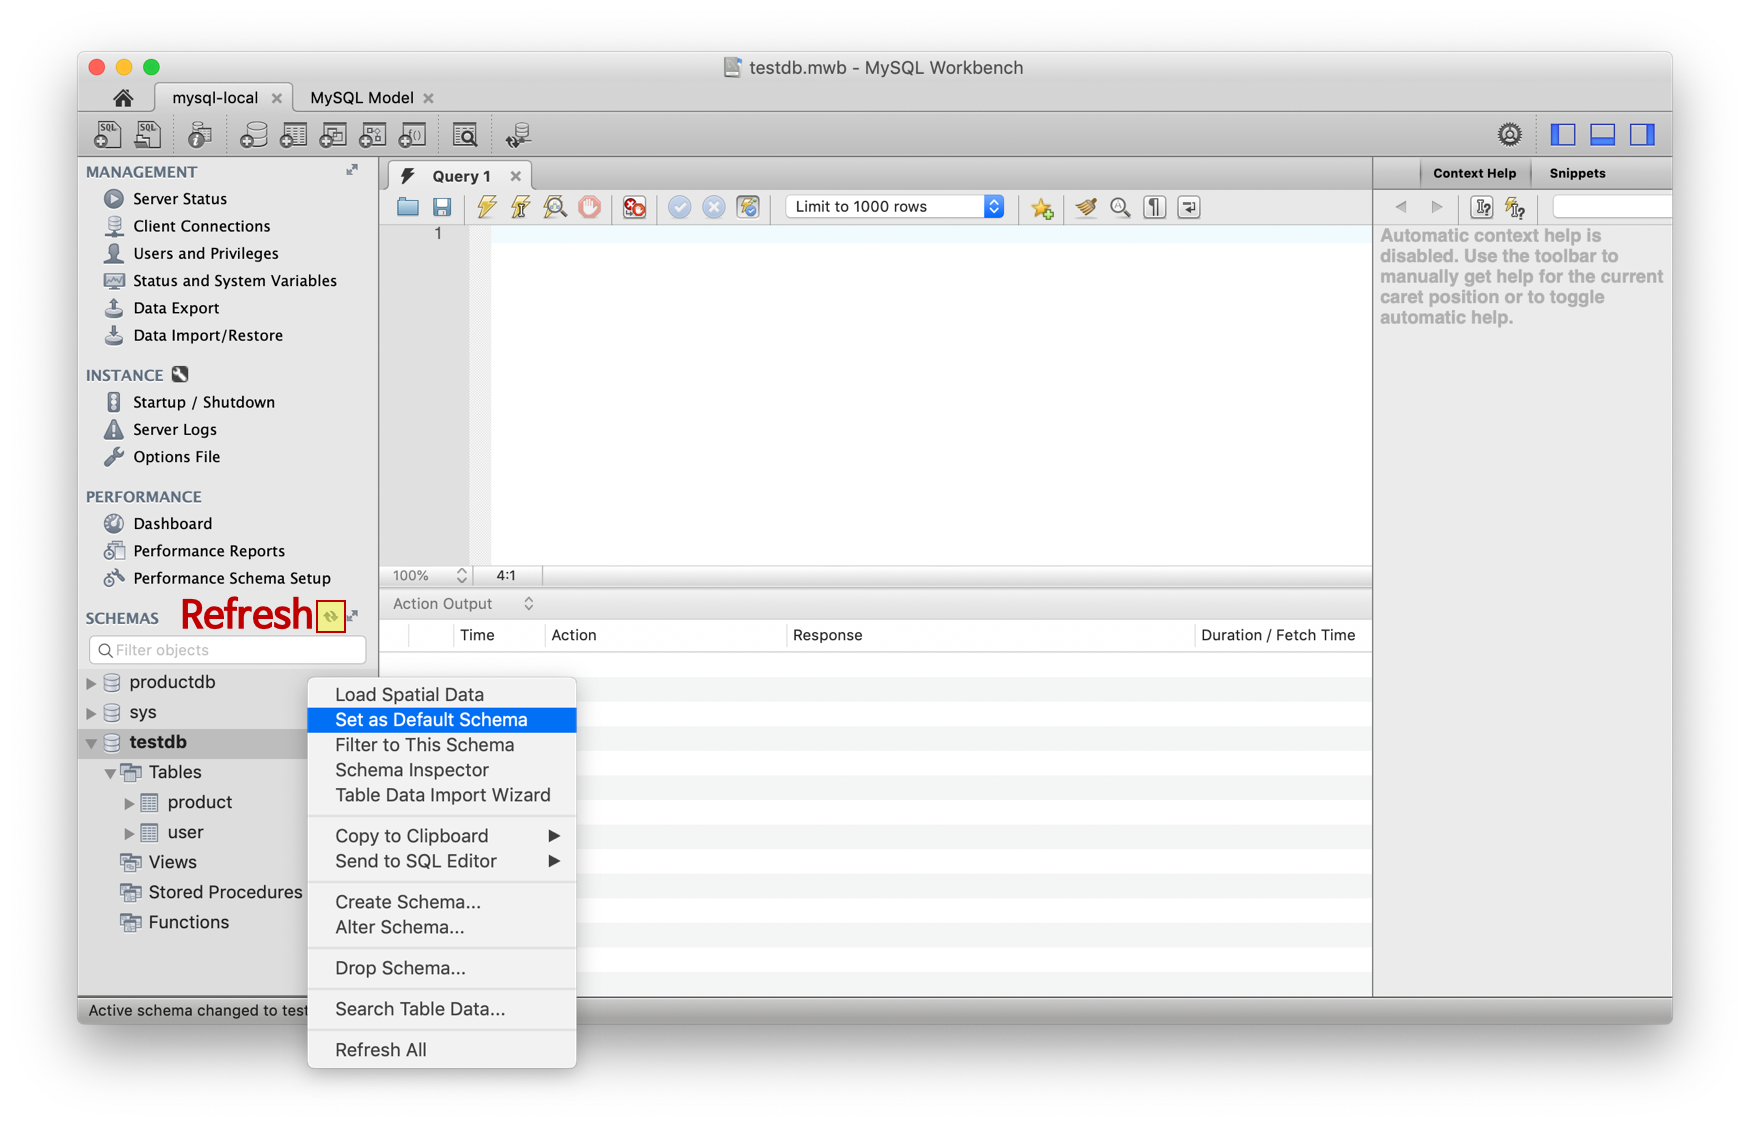
Task: Open the Data Export management link
Action: [x=176, y=308]
